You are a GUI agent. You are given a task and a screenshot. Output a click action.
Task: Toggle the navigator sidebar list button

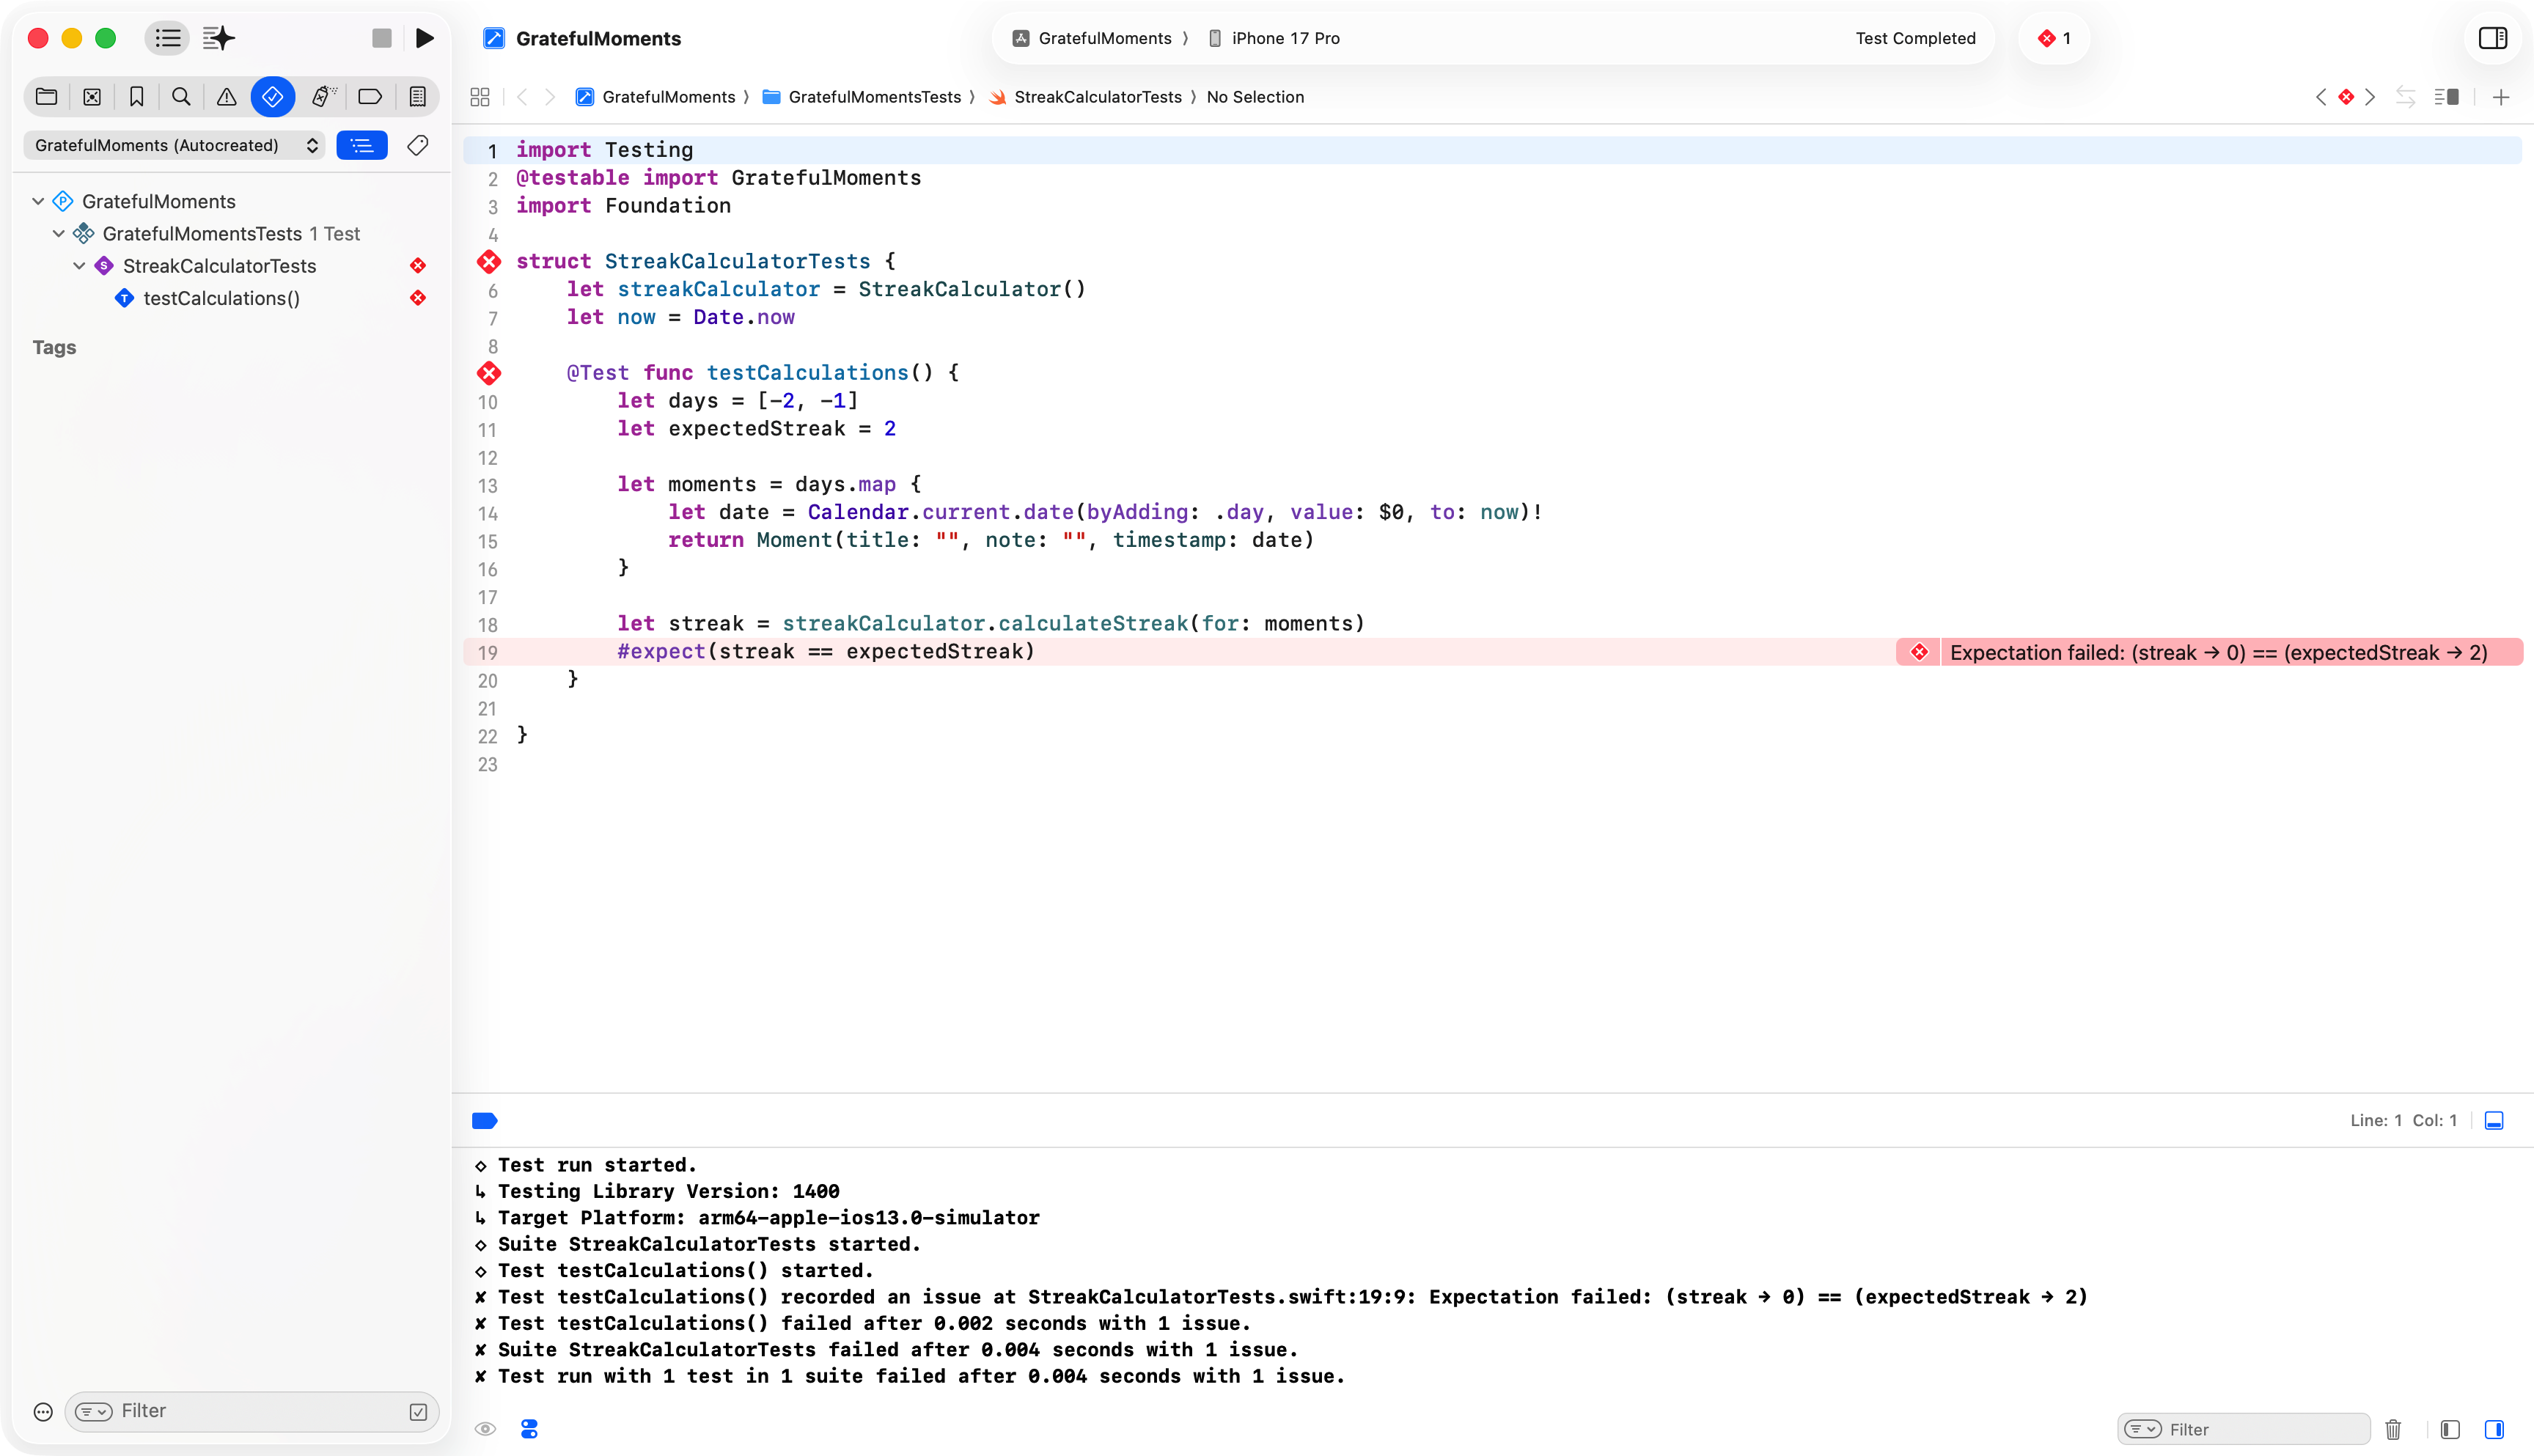(167, 38)
